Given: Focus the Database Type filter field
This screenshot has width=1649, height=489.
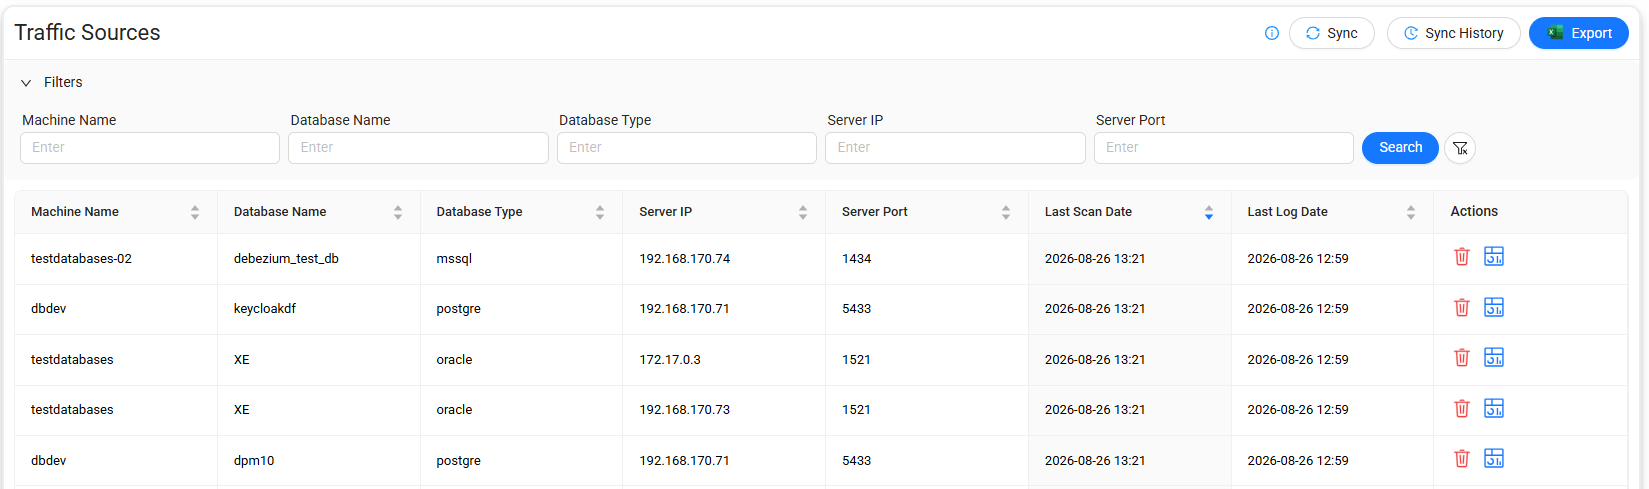Looking at the screenshot, I should click(687, 148).
